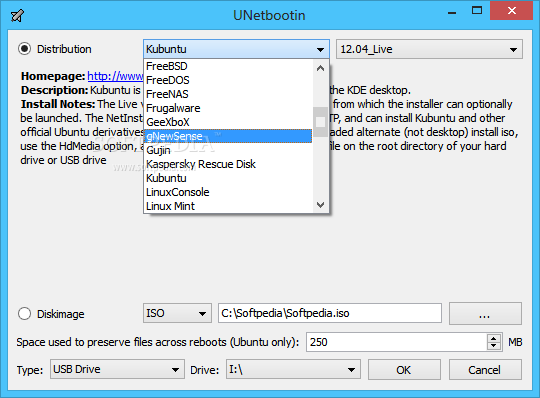Increase persistent space with up stepper arrow
540x398 pixels.
tap(494, 338)
